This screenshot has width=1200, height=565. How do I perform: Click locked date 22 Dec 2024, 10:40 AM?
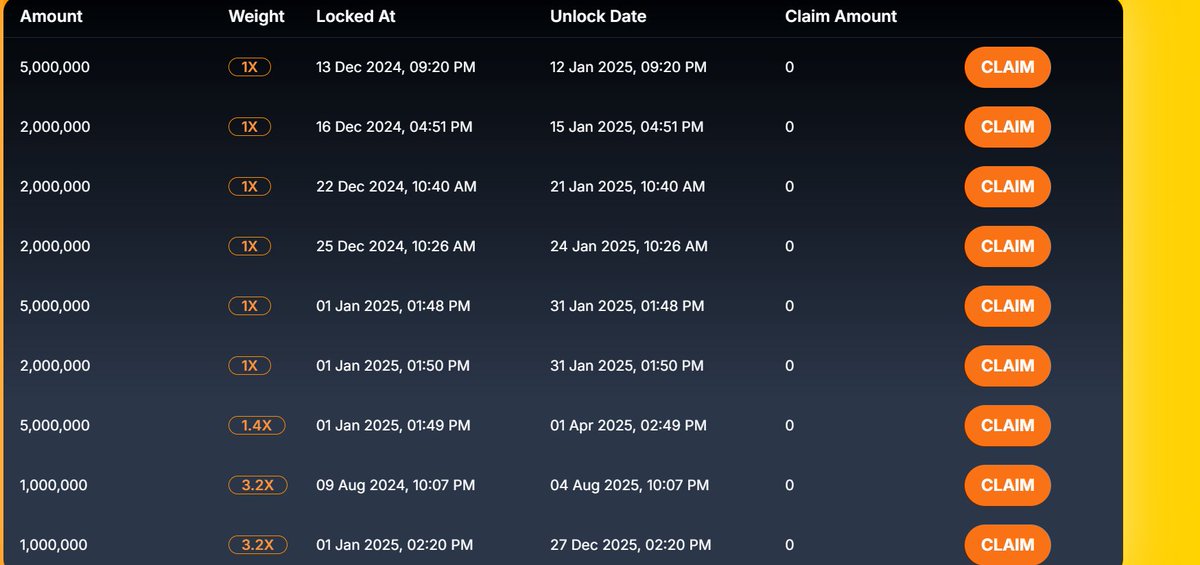pyautogui.click(x=397, y=187)
